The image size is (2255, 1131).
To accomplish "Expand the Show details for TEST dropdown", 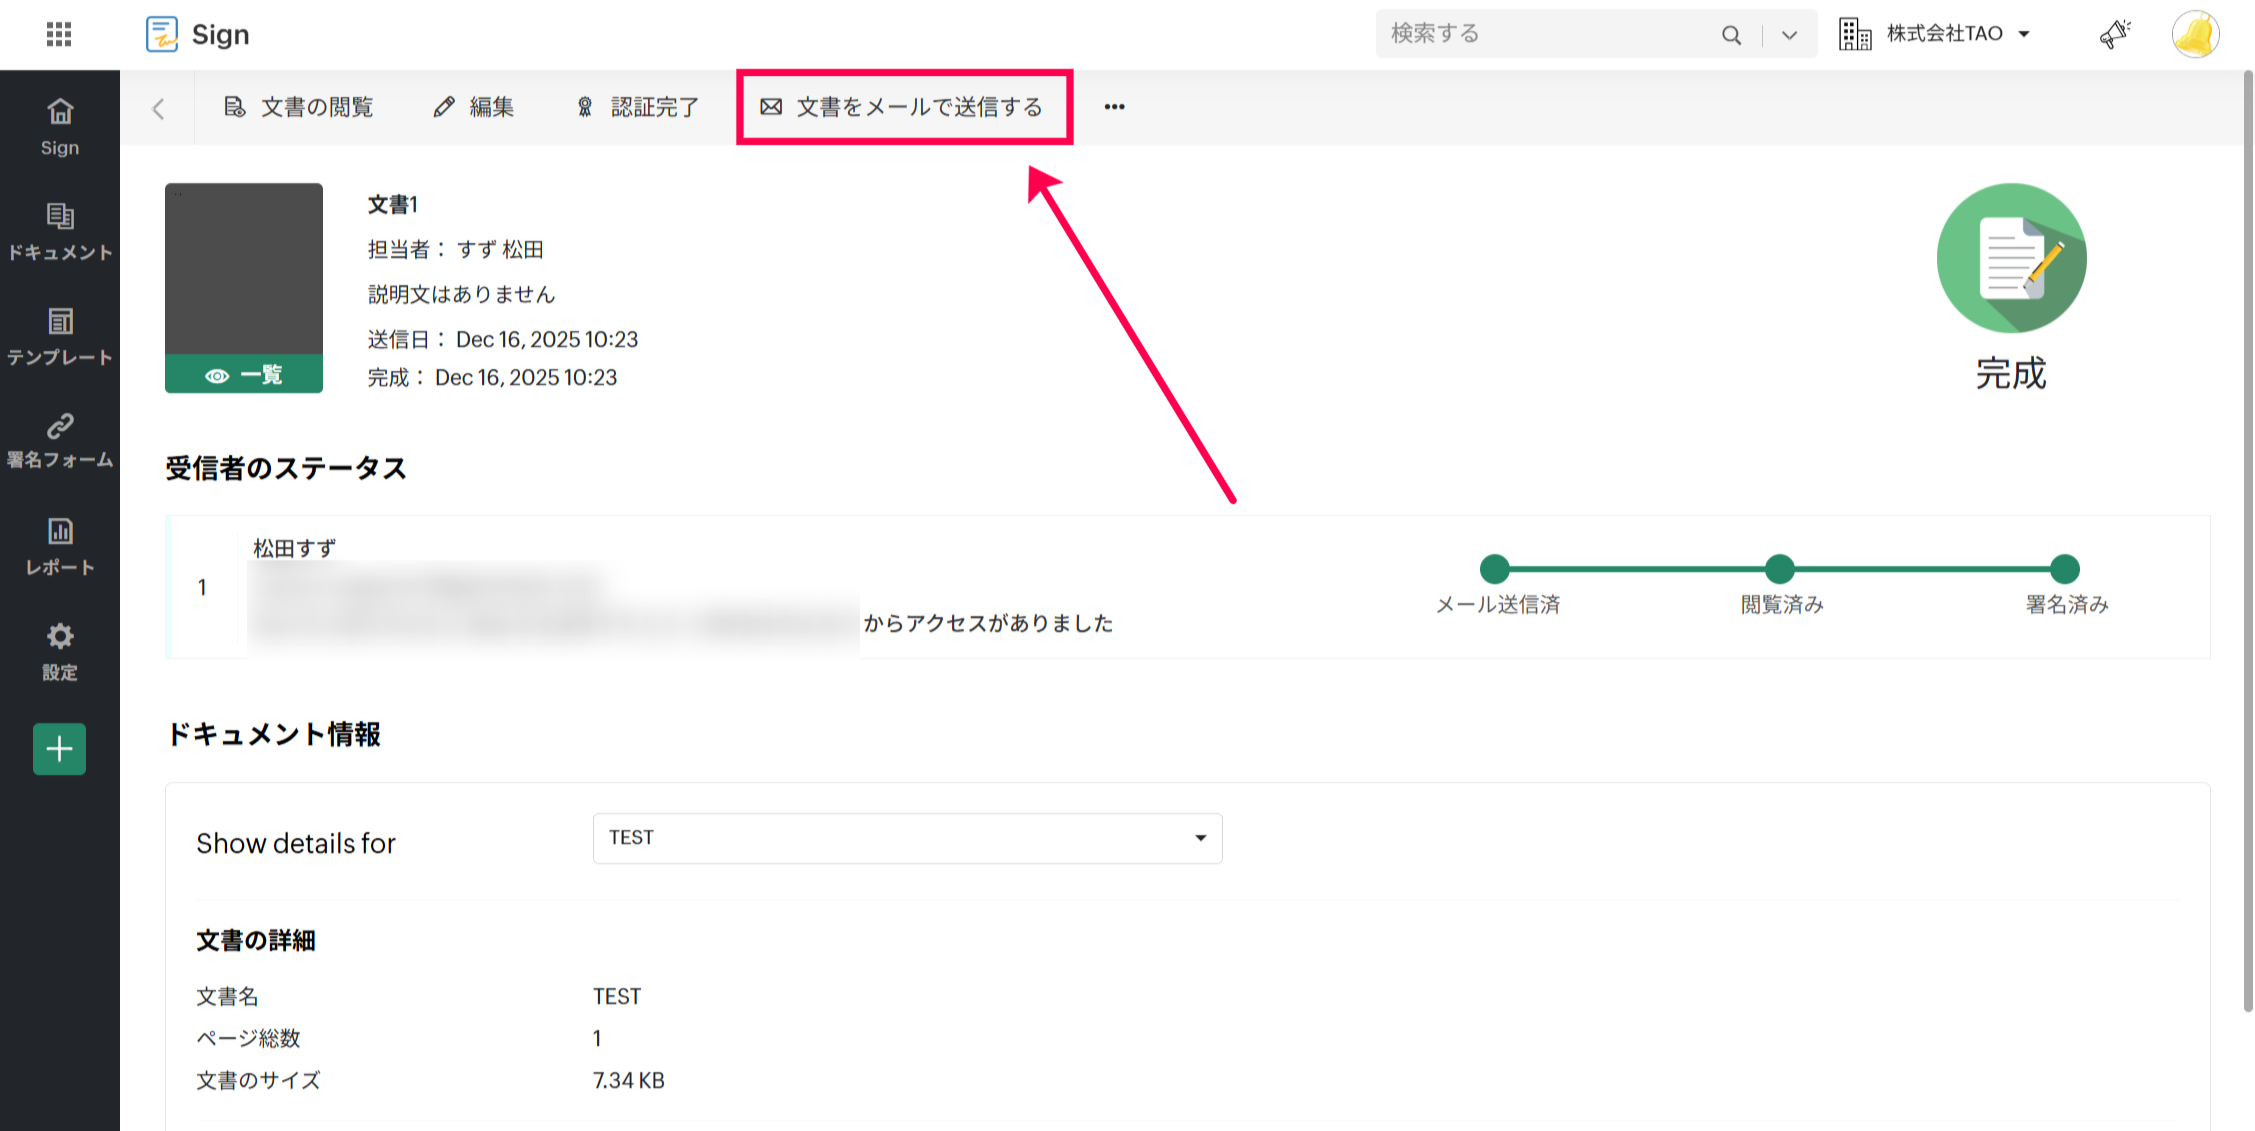I will (x=907, y=838).
